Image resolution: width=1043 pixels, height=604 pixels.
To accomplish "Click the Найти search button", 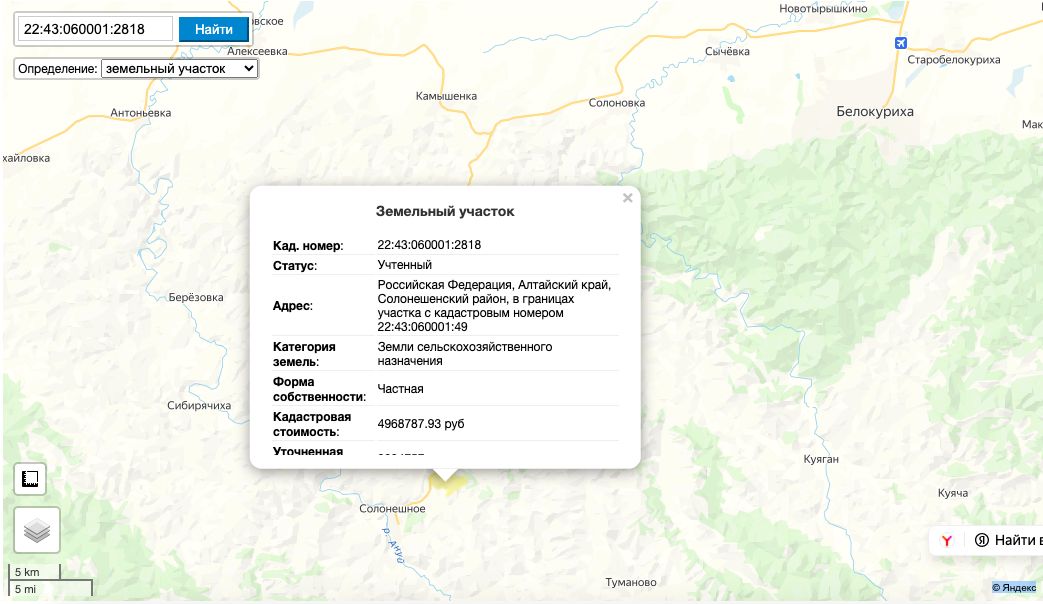I will tap(214, 29).
